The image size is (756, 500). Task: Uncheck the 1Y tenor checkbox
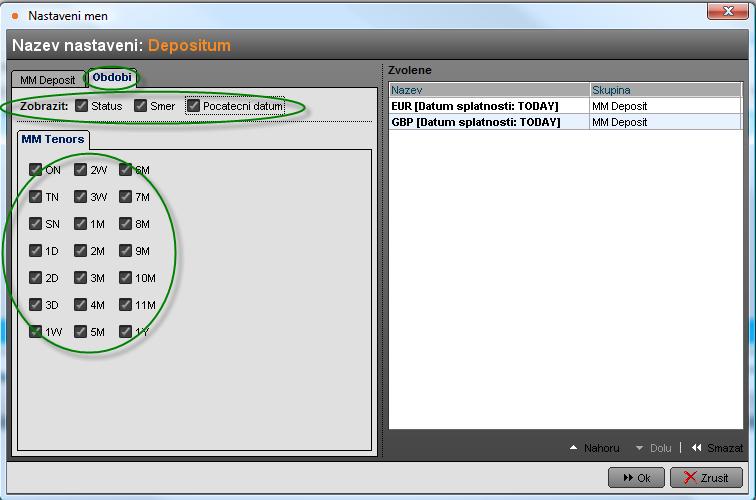pyautogui.click(x=125, y=331)
